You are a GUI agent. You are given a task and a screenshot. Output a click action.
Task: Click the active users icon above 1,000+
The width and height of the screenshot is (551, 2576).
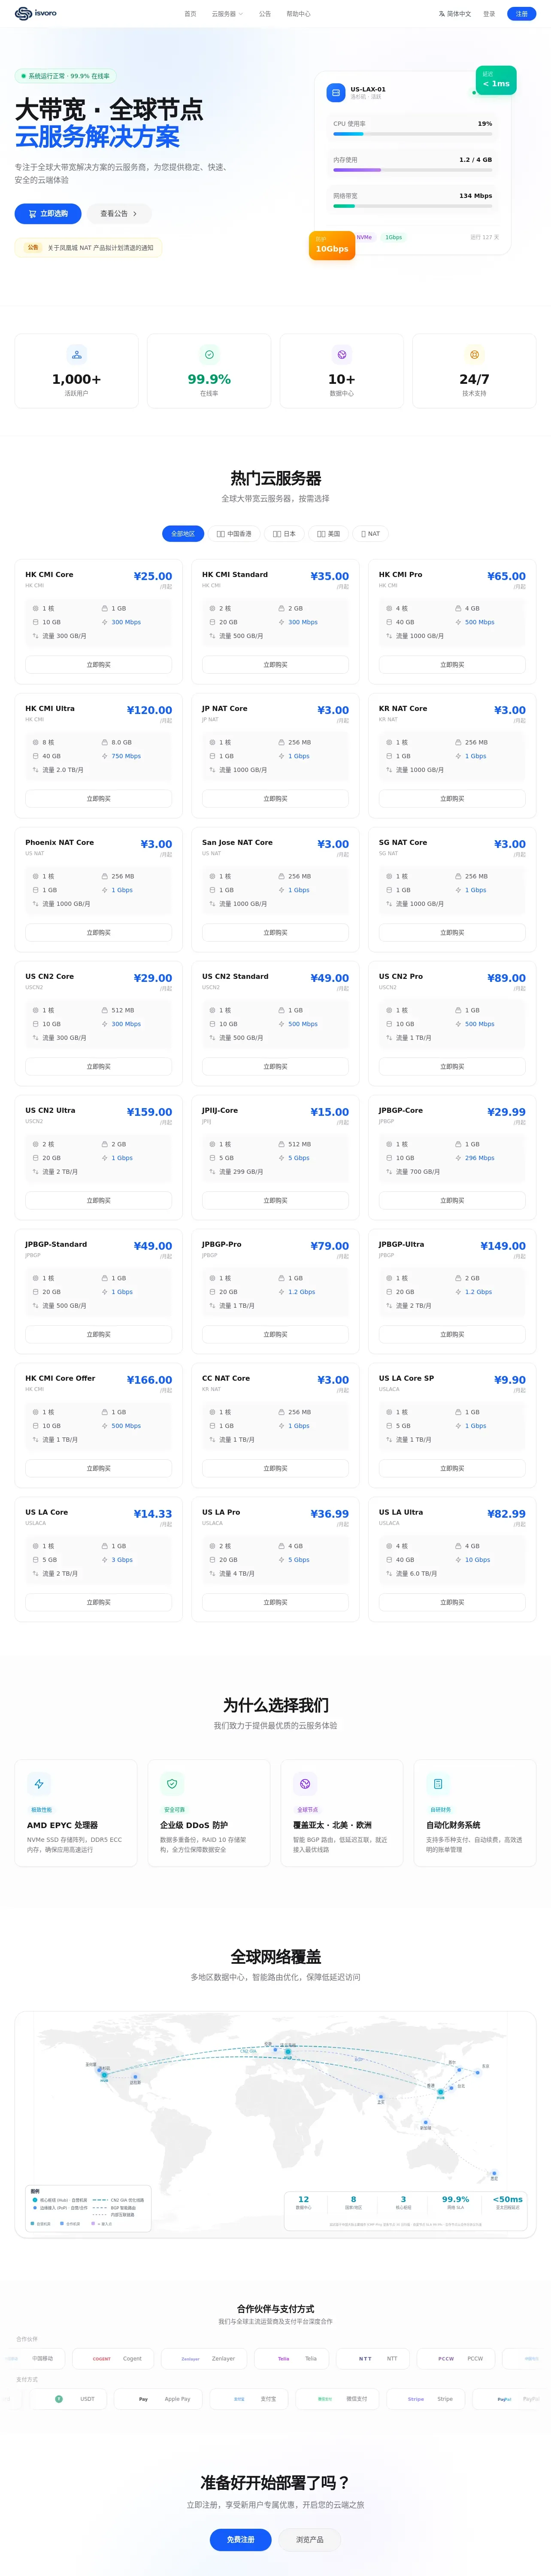coord(76,354)
